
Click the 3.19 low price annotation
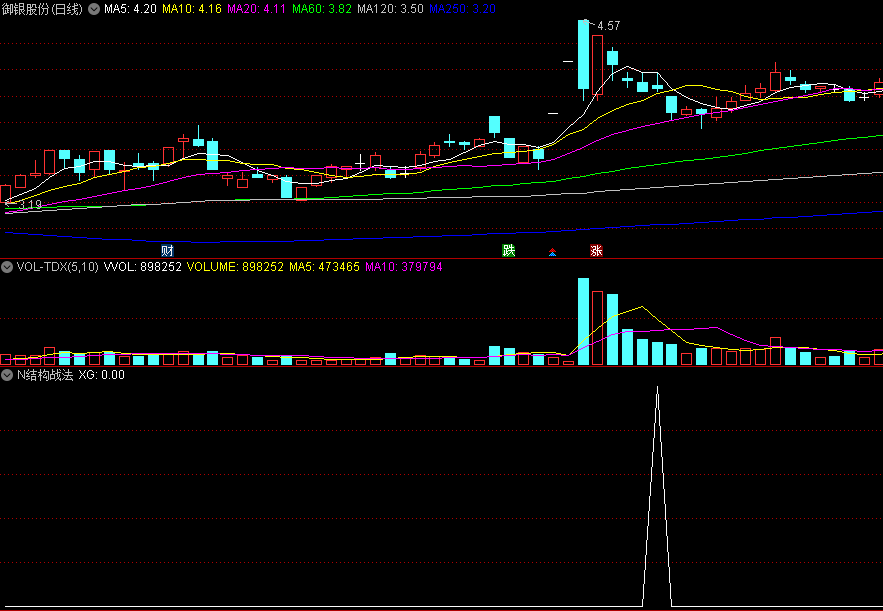30,205
